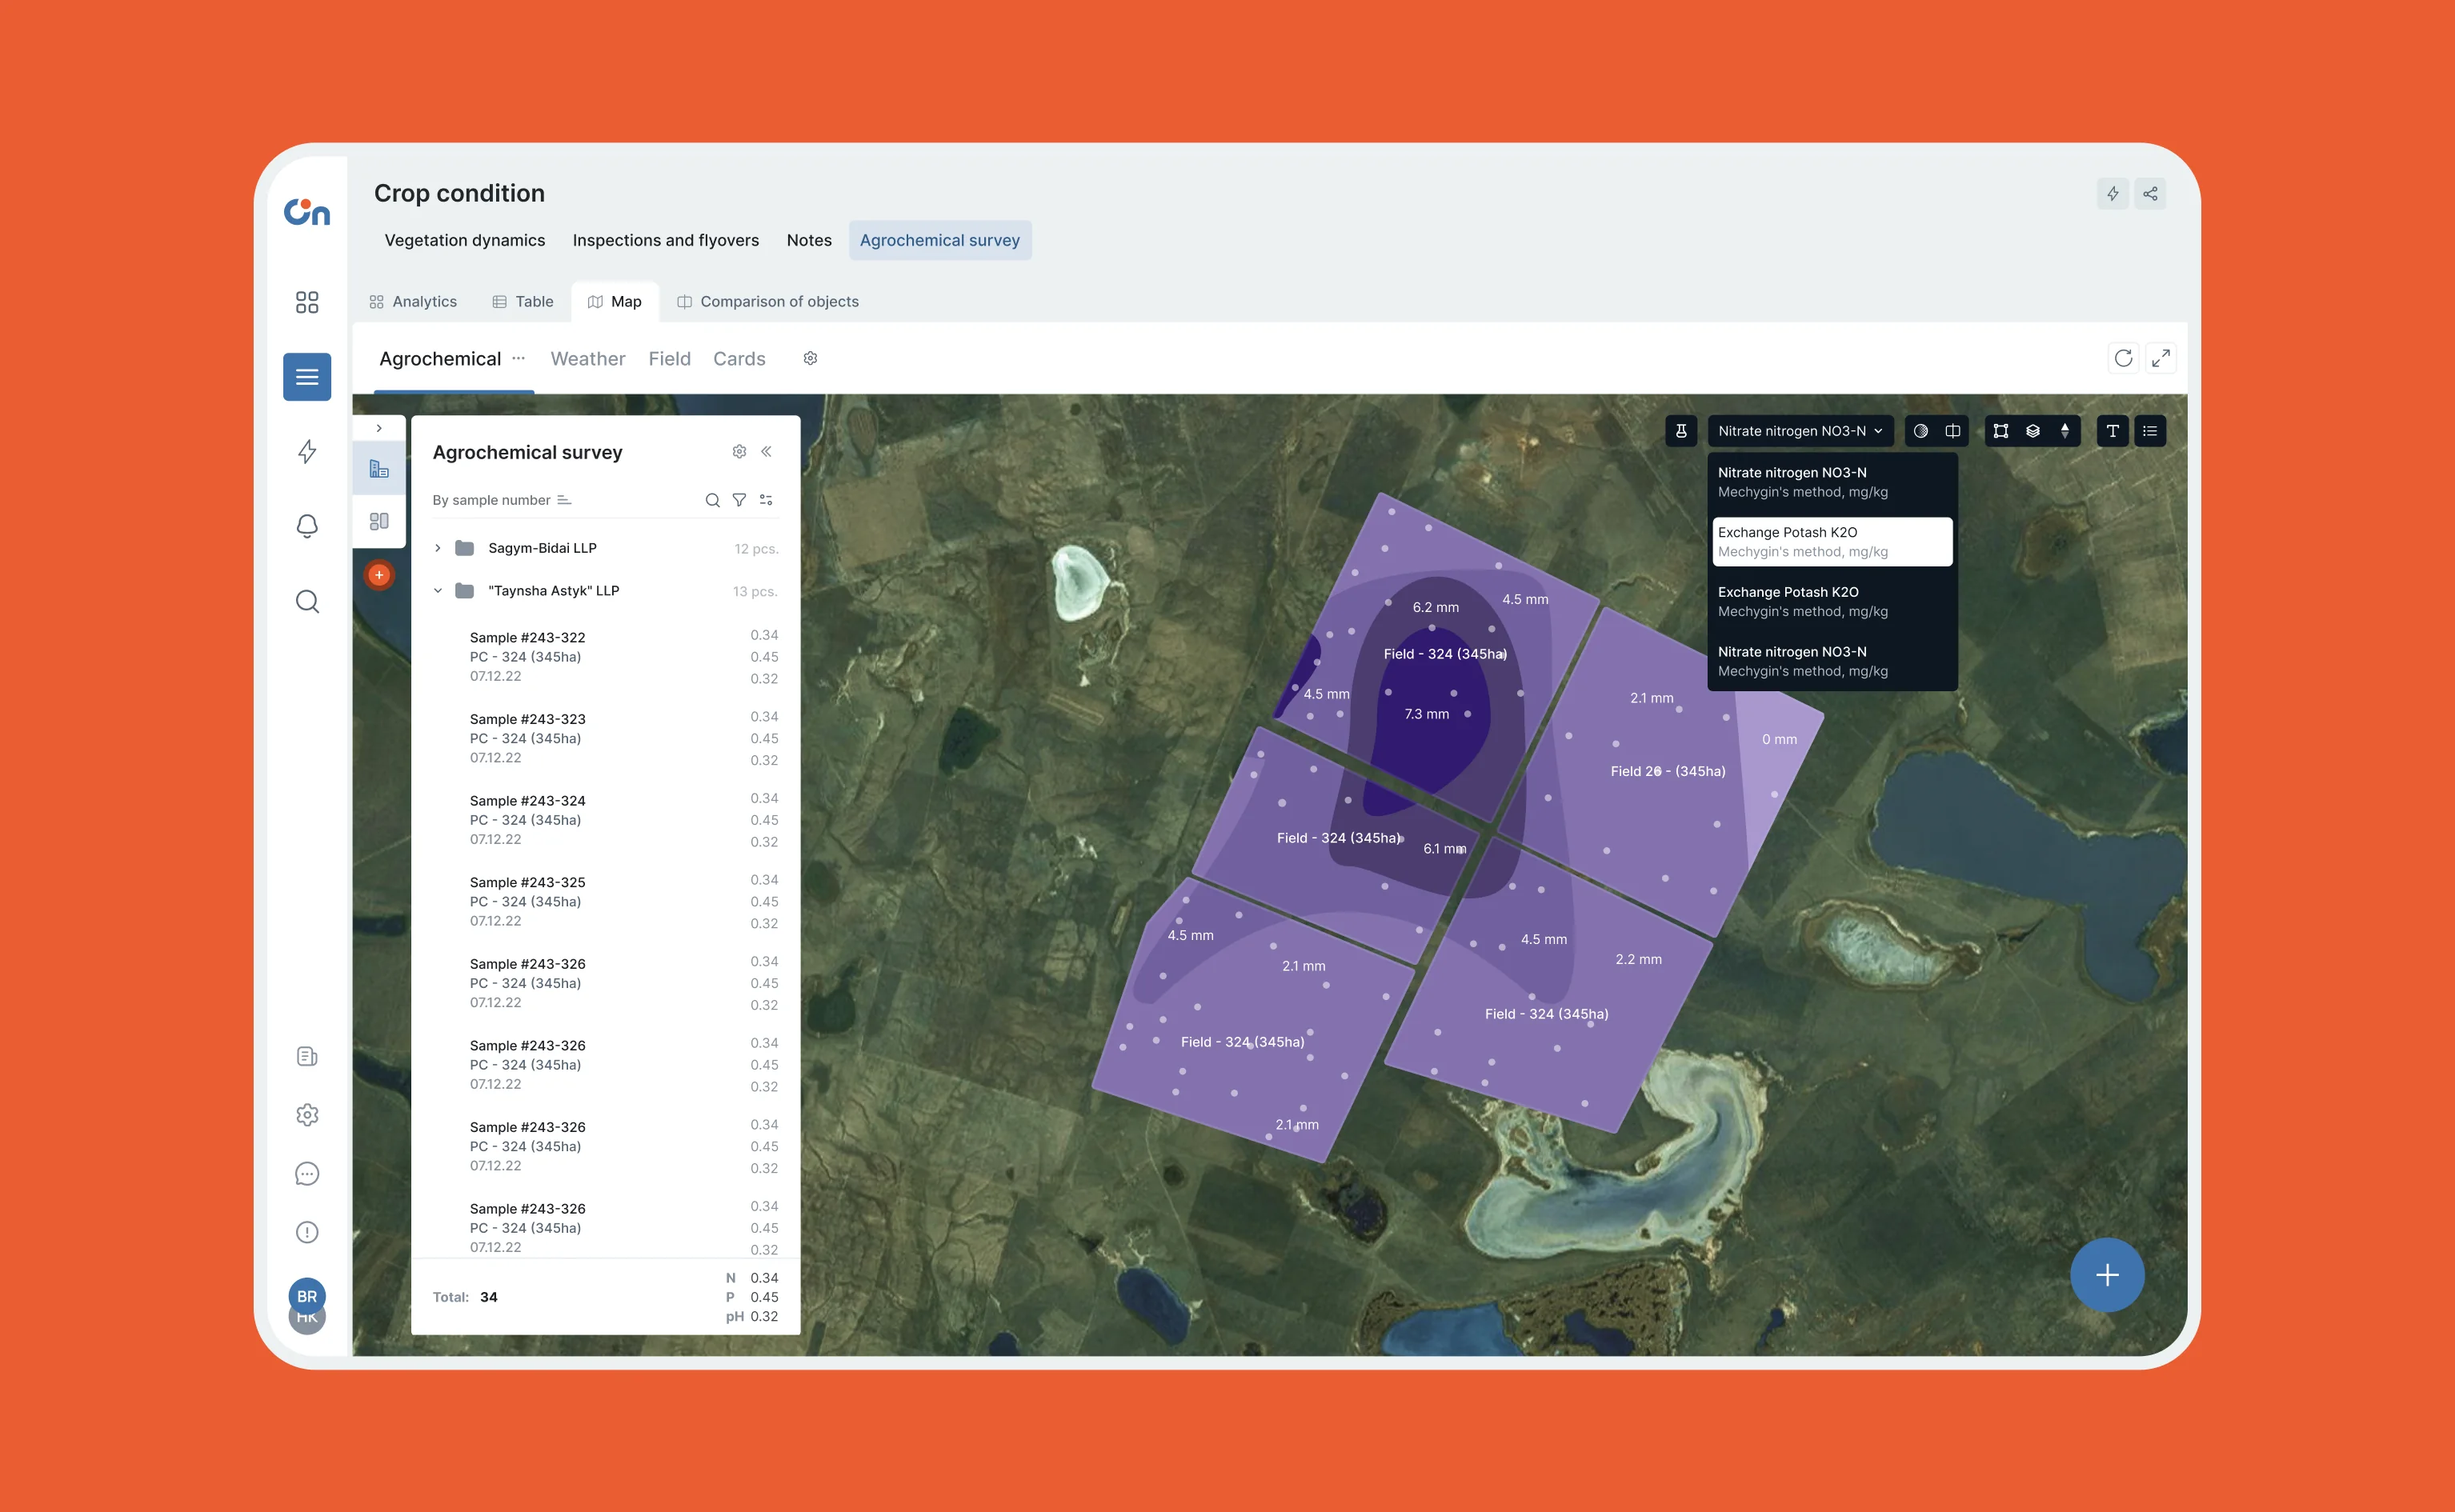2455x1512 pixels.
Task: Open Agrochemical survey panel settings gear
Action: 739,452
